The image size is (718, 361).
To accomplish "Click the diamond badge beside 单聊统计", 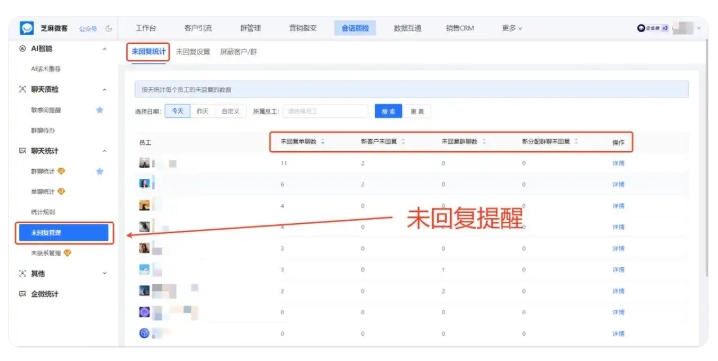I will coord(61,191).
